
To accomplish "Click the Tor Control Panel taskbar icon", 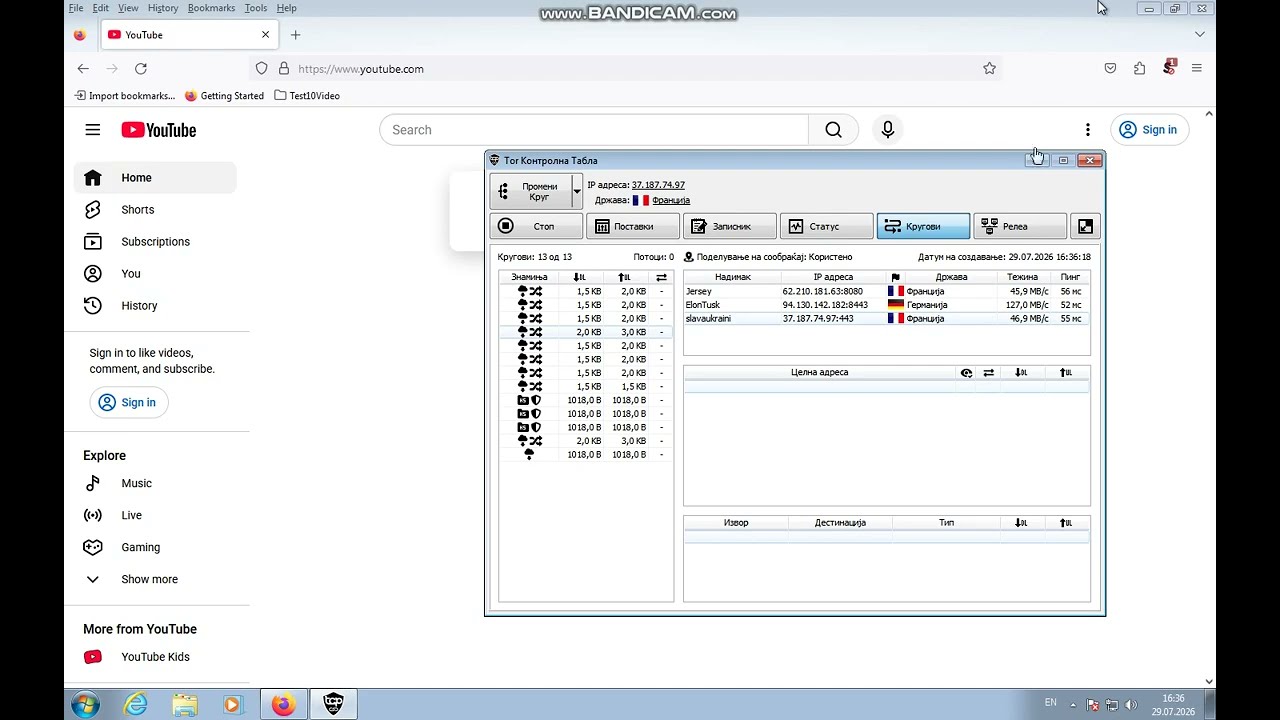I will point(334,704).
